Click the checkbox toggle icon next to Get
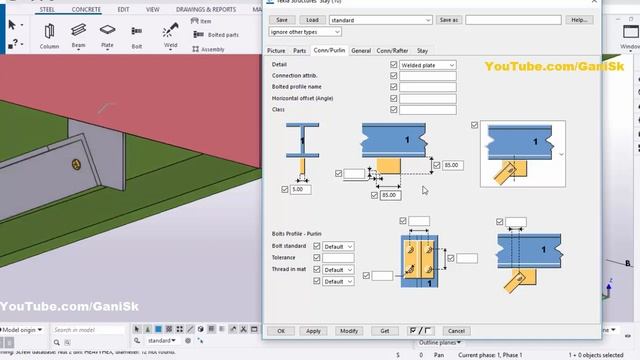 point(420,331)
